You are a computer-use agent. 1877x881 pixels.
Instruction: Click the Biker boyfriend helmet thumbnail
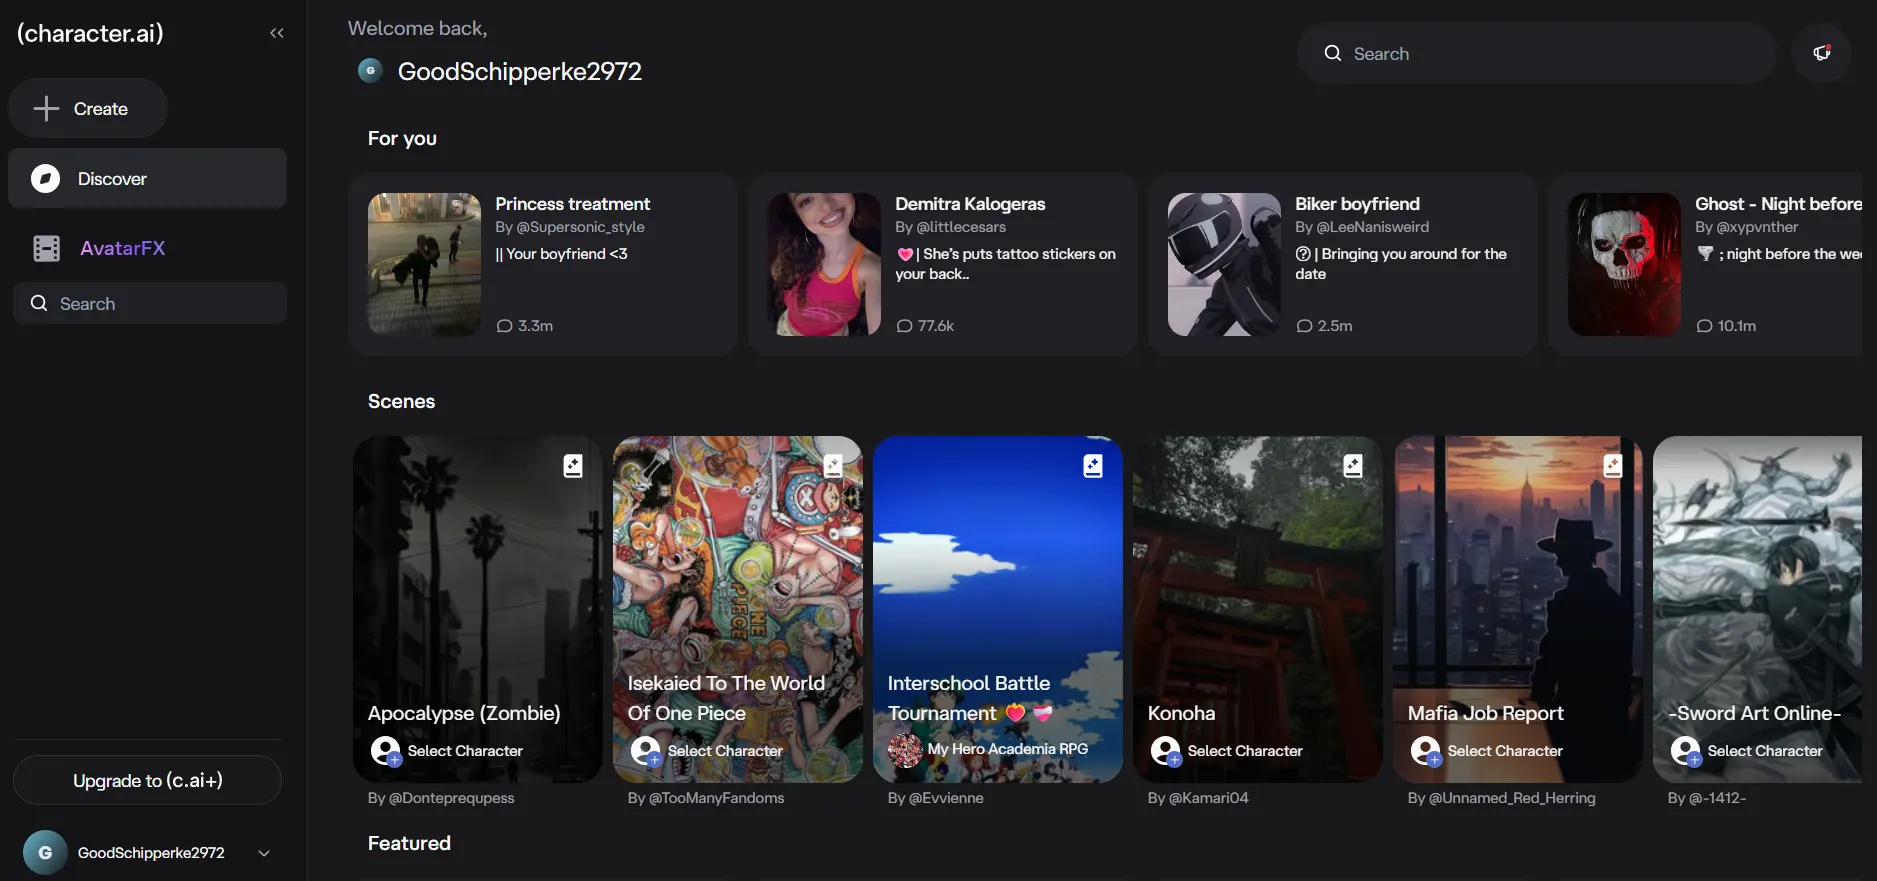(1224, 264)
